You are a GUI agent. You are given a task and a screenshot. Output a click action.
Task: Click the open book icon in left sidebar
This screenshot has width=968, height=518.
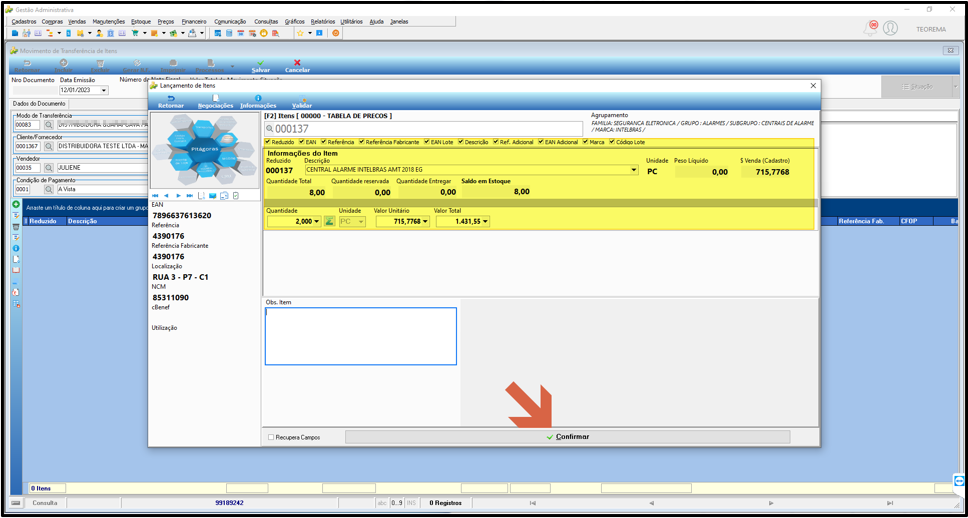point(16,270)
